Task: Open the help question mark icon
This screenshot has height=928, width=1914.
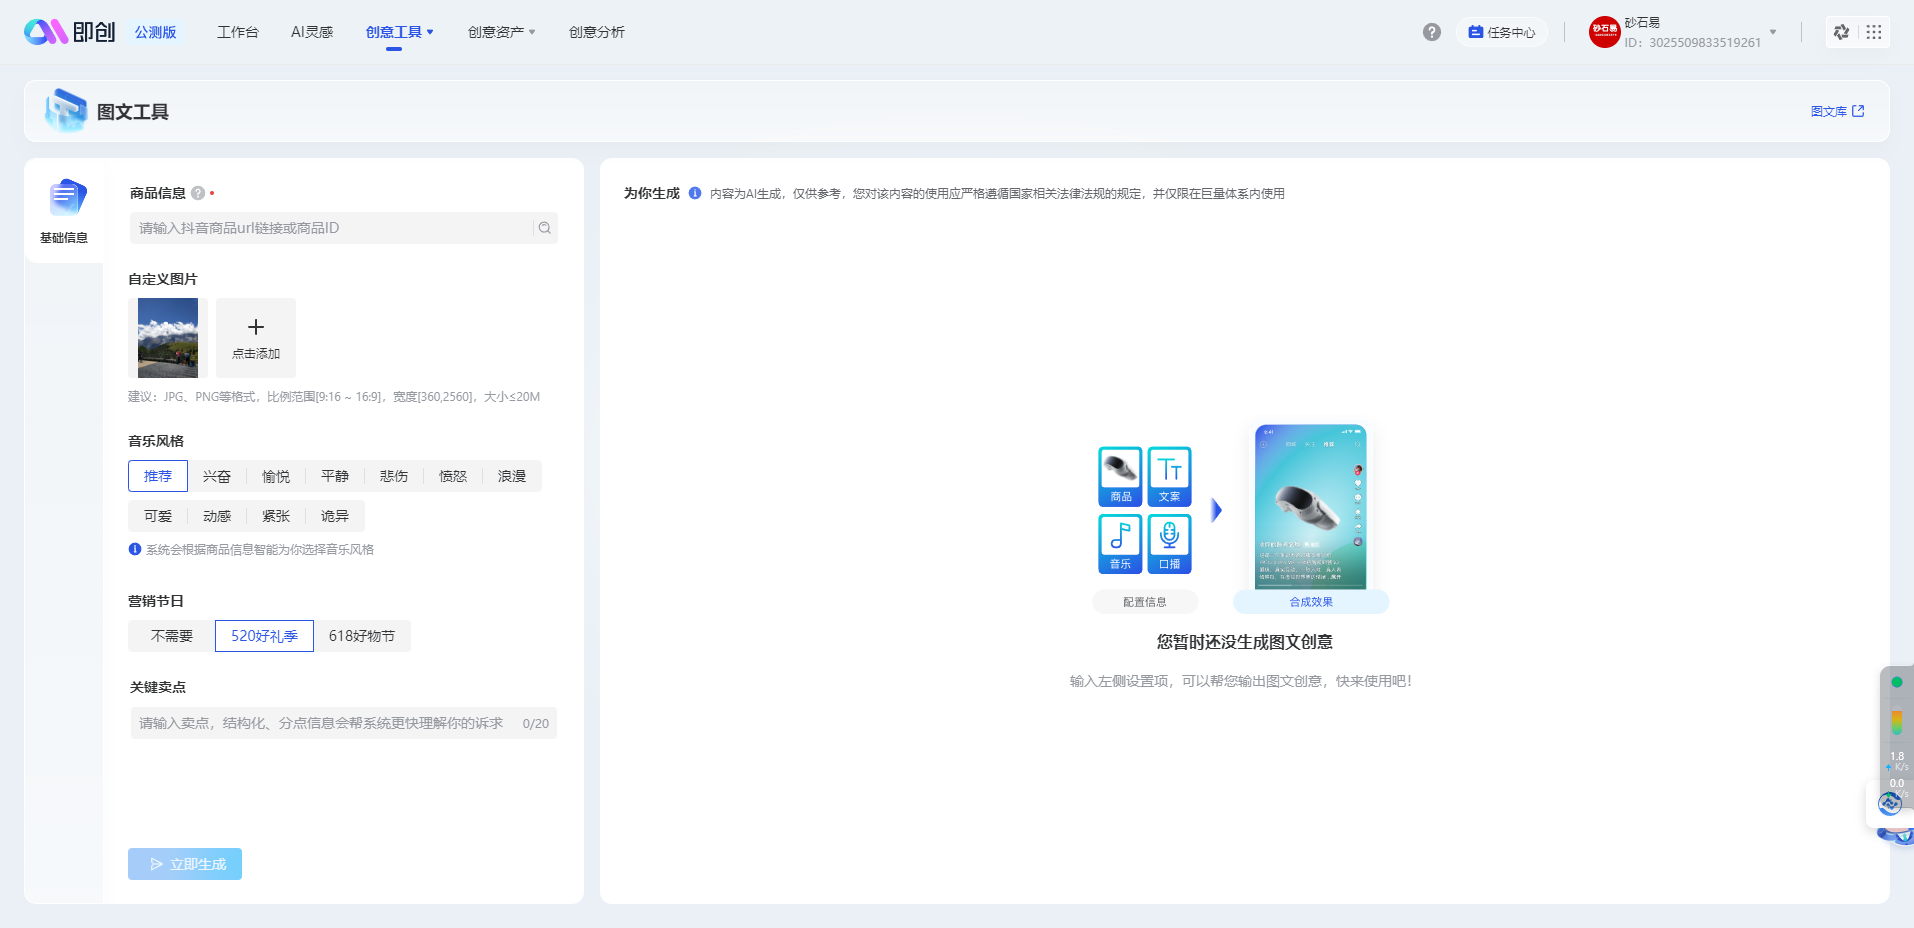Action: [x=1430, y=31]
